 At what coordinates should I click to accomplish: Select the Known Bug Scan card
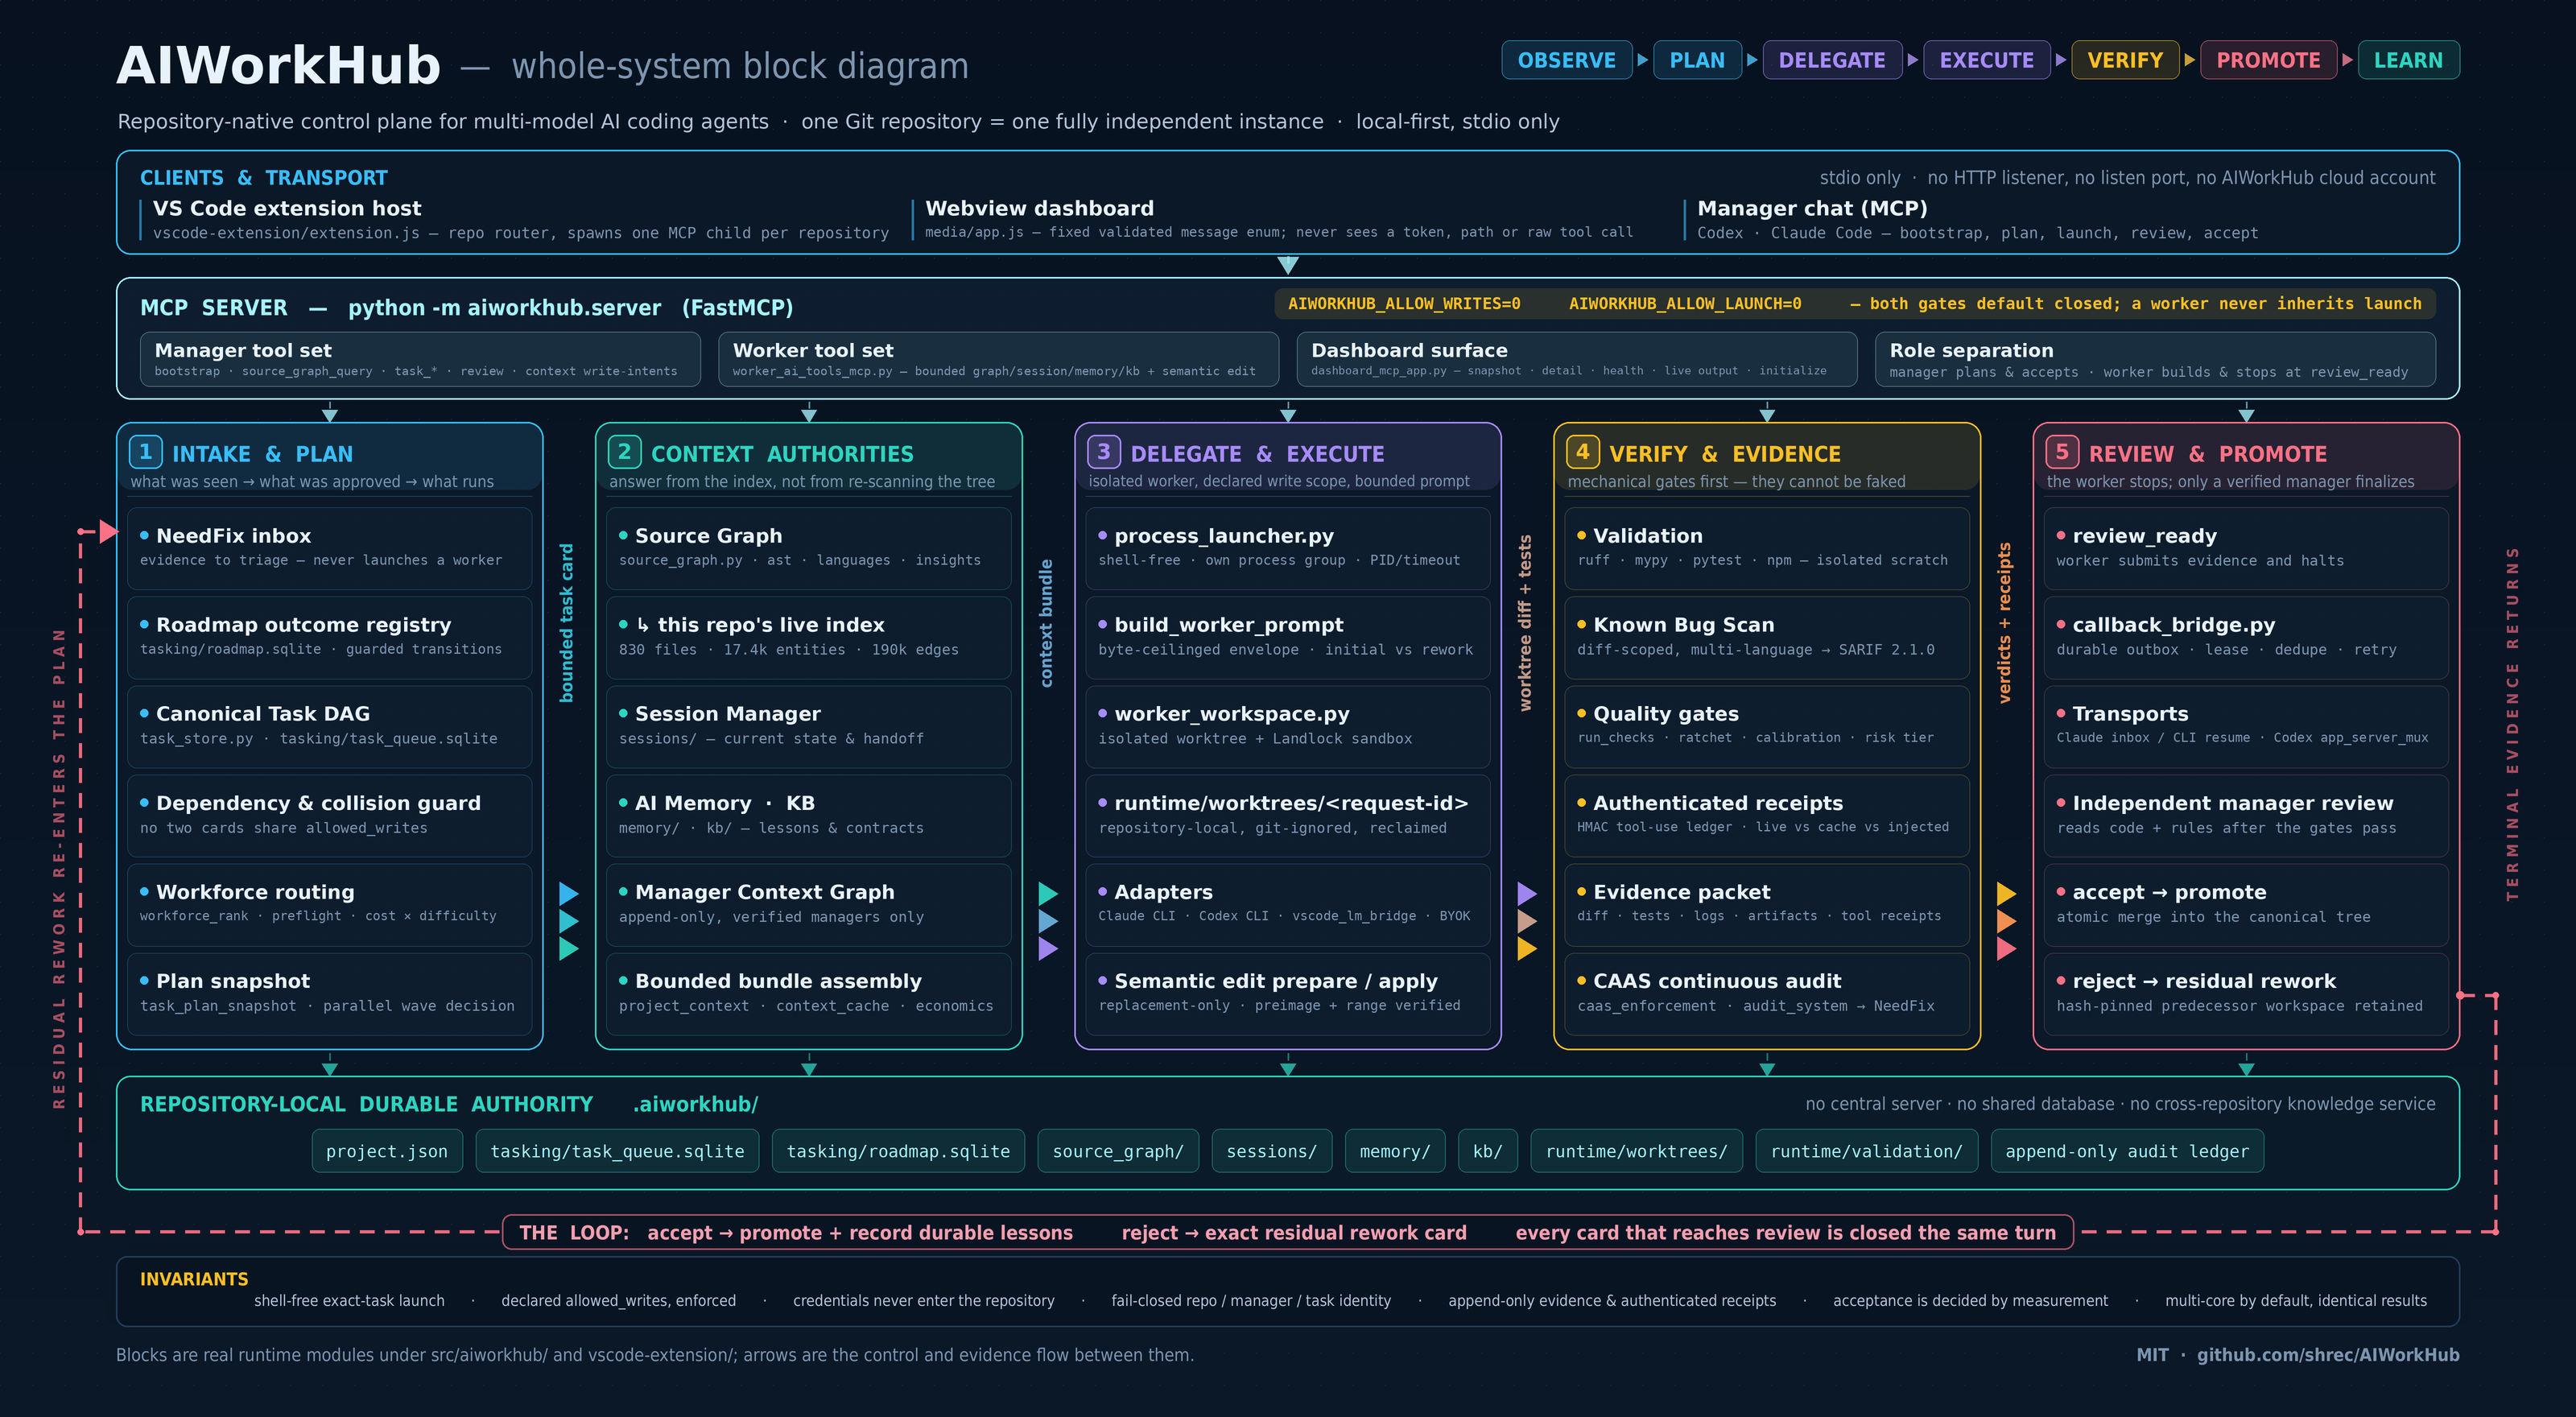[x=1767, y=637]
